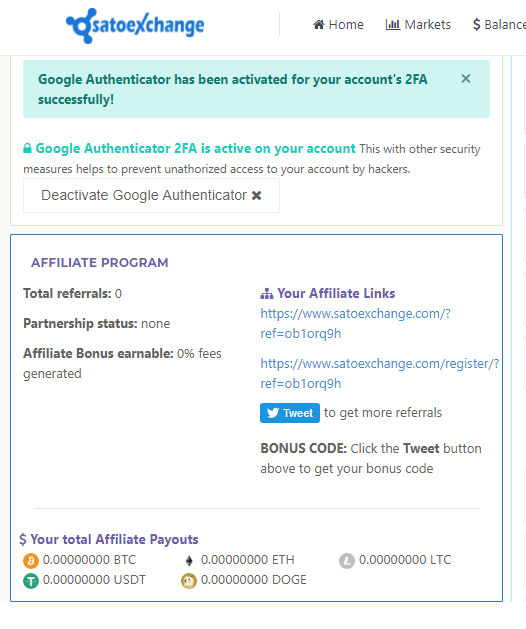The height and width of the screenshot is (629, 526).
Task: Click the Ethereum ETH payout icon
Action: pos(189,560)
